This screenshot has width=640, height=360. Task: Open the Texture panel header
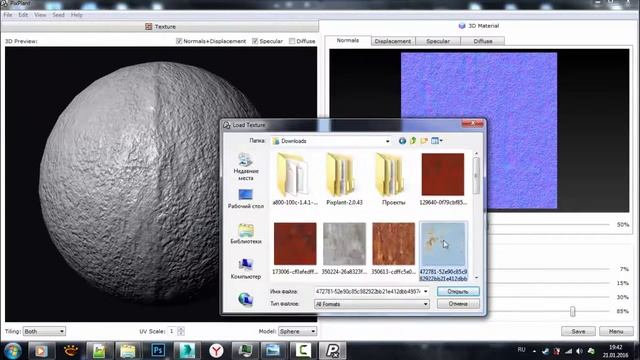[x=160, y=27]
